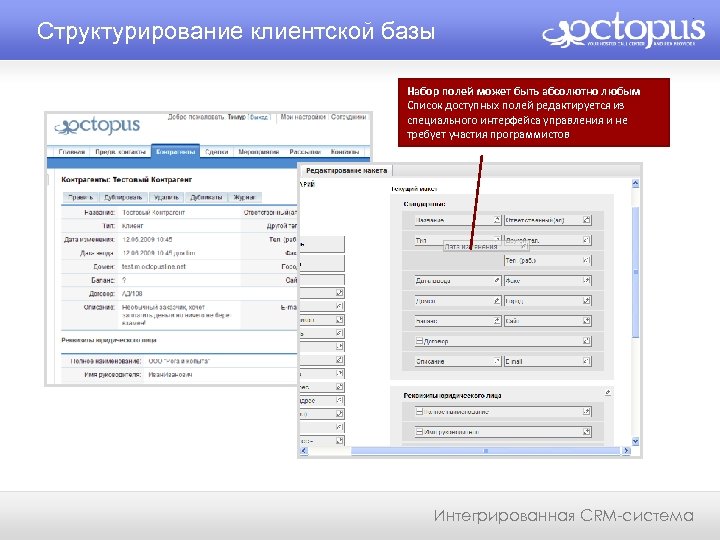This screenshot has height=540, width=720.
Task: Click the Договор value 'АД/108'
Action: (132, 293)
